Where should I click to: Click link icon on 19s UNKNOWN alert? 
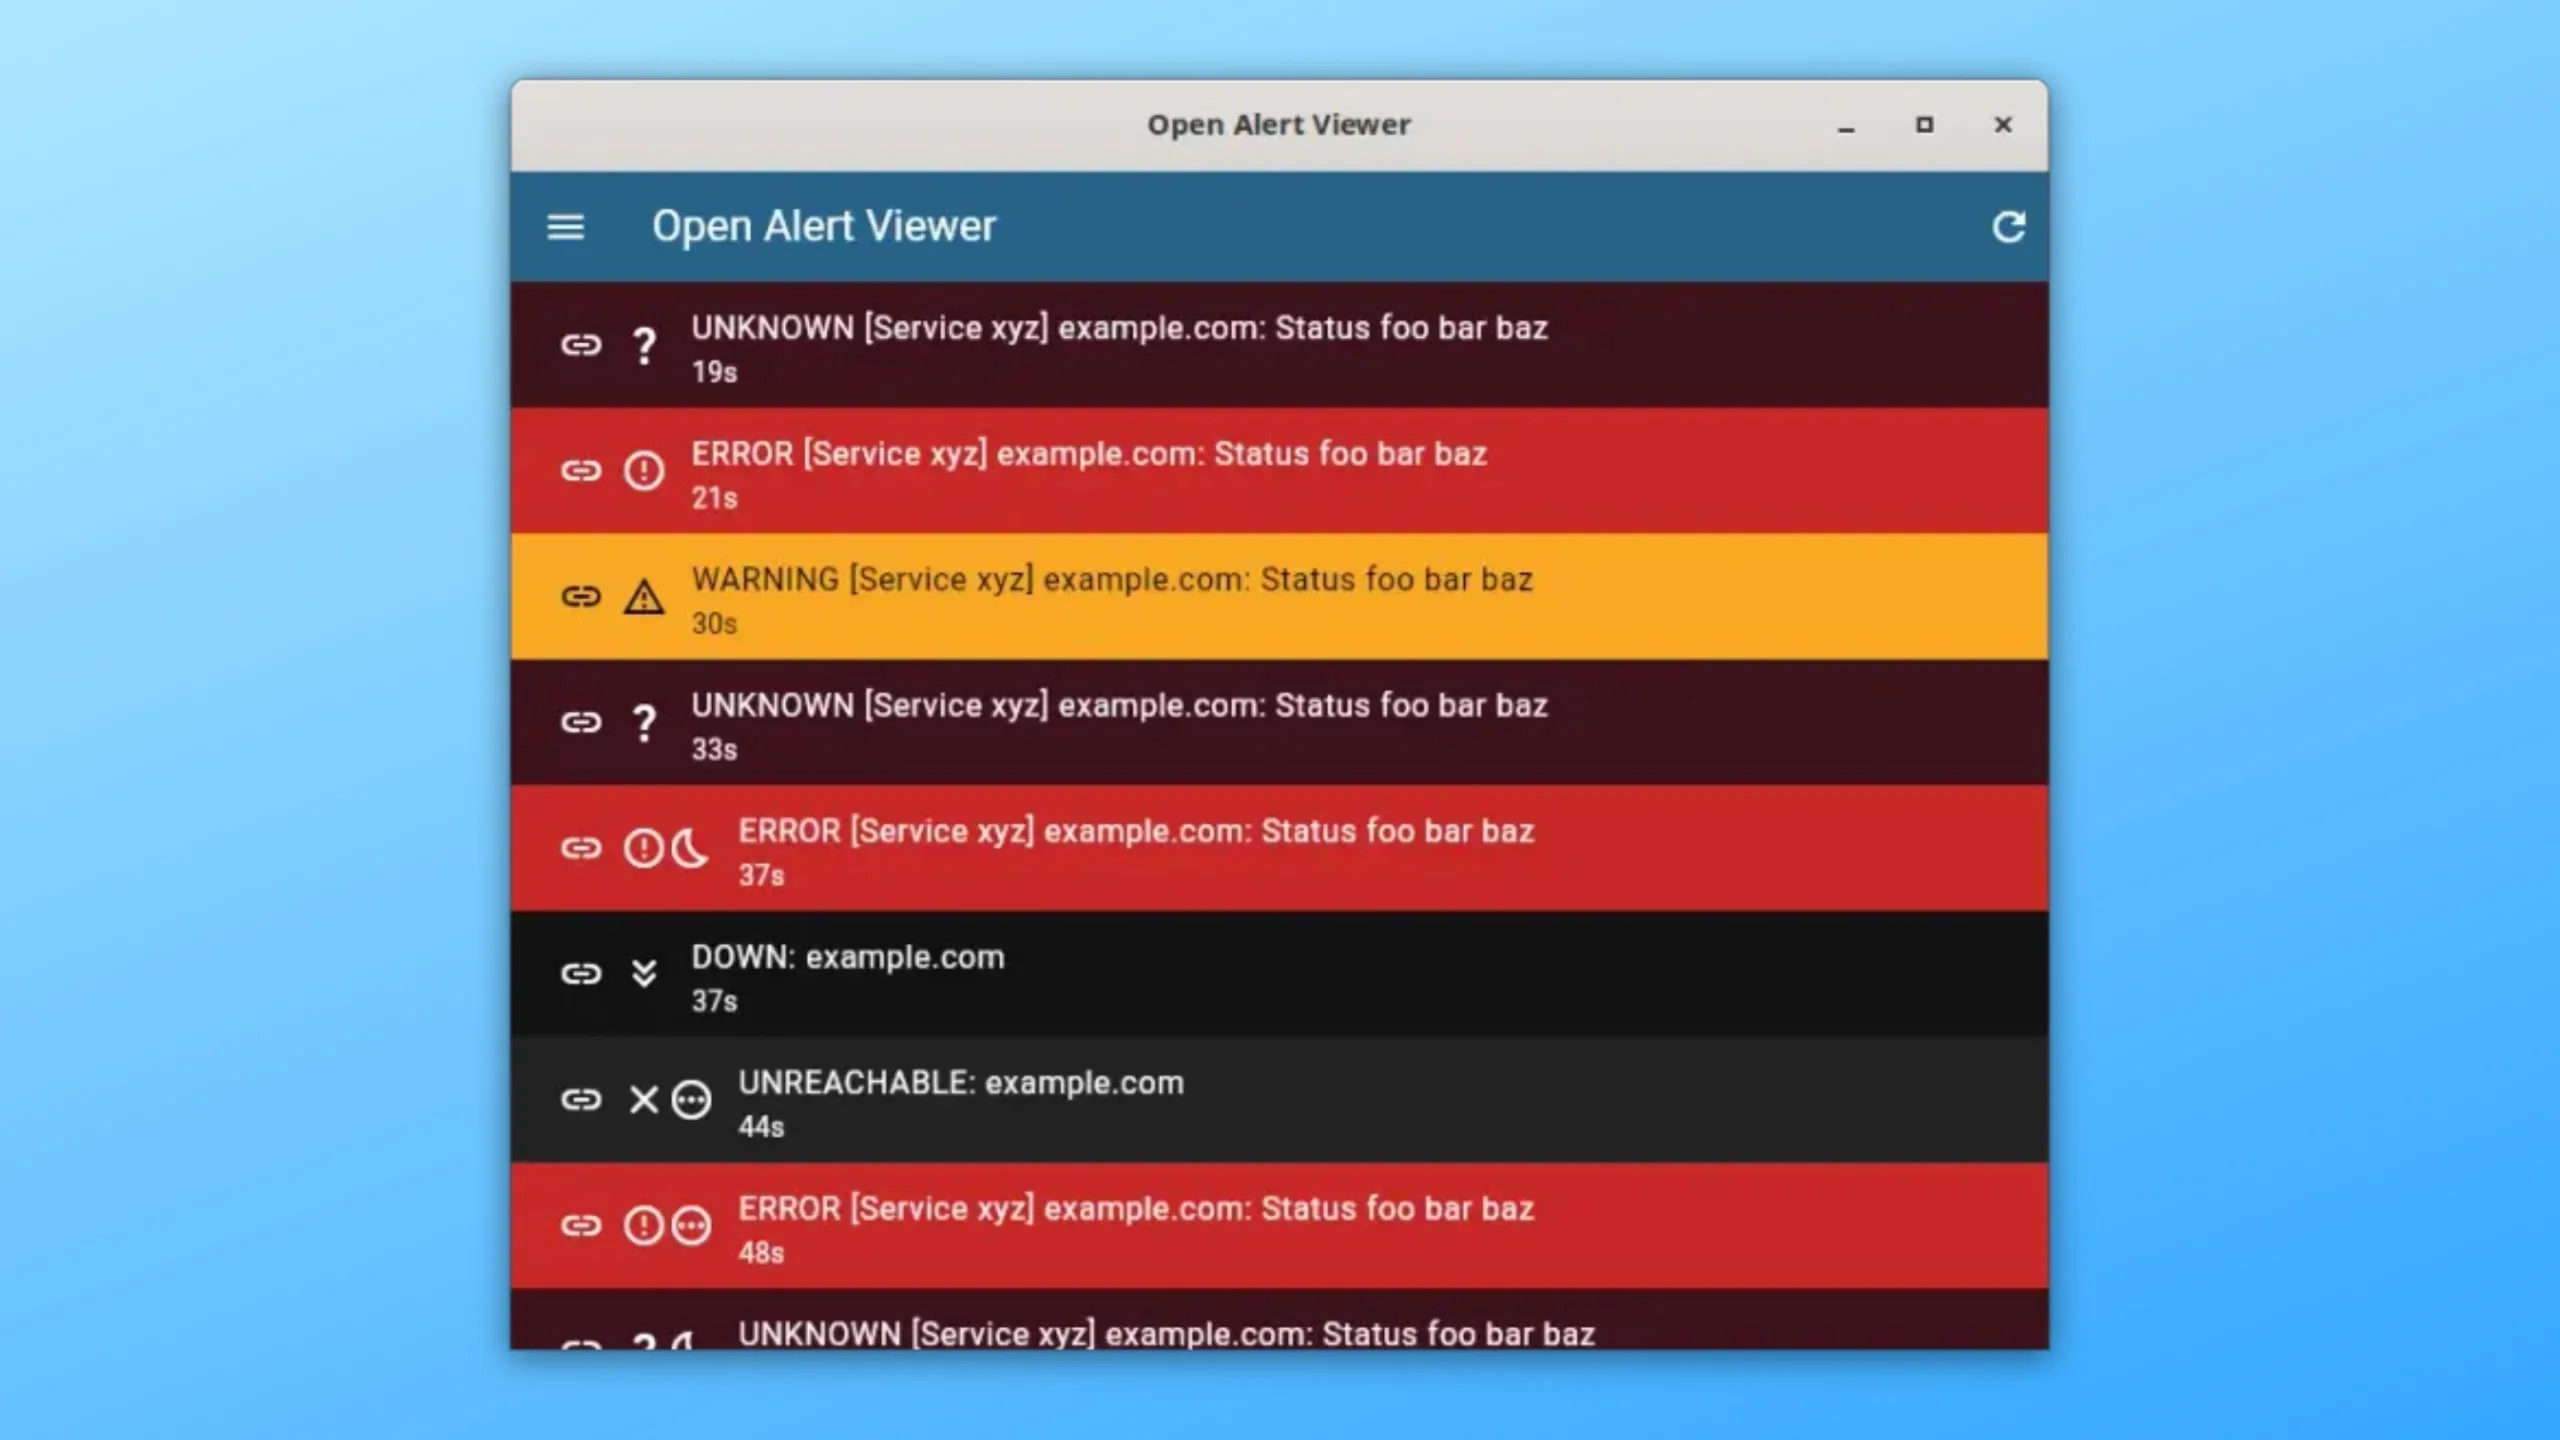click(581, 345)
